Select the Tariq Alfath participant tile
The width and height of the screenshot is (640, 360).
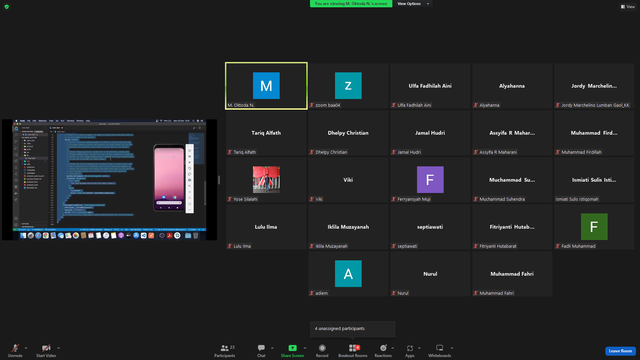point(266,133)
